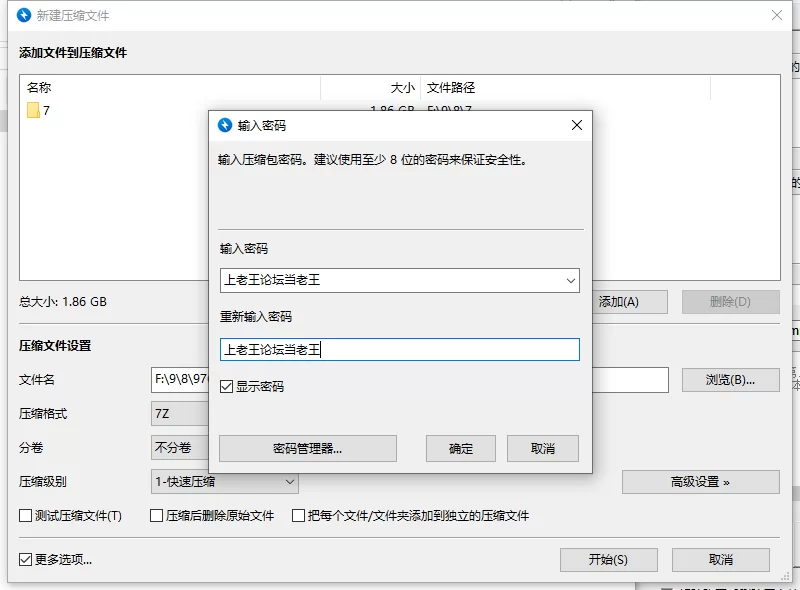Image resolution: width=800 pixels, height=590 pixels.
Task: Click the 压缩级别 label
Action: click(43, 481)
